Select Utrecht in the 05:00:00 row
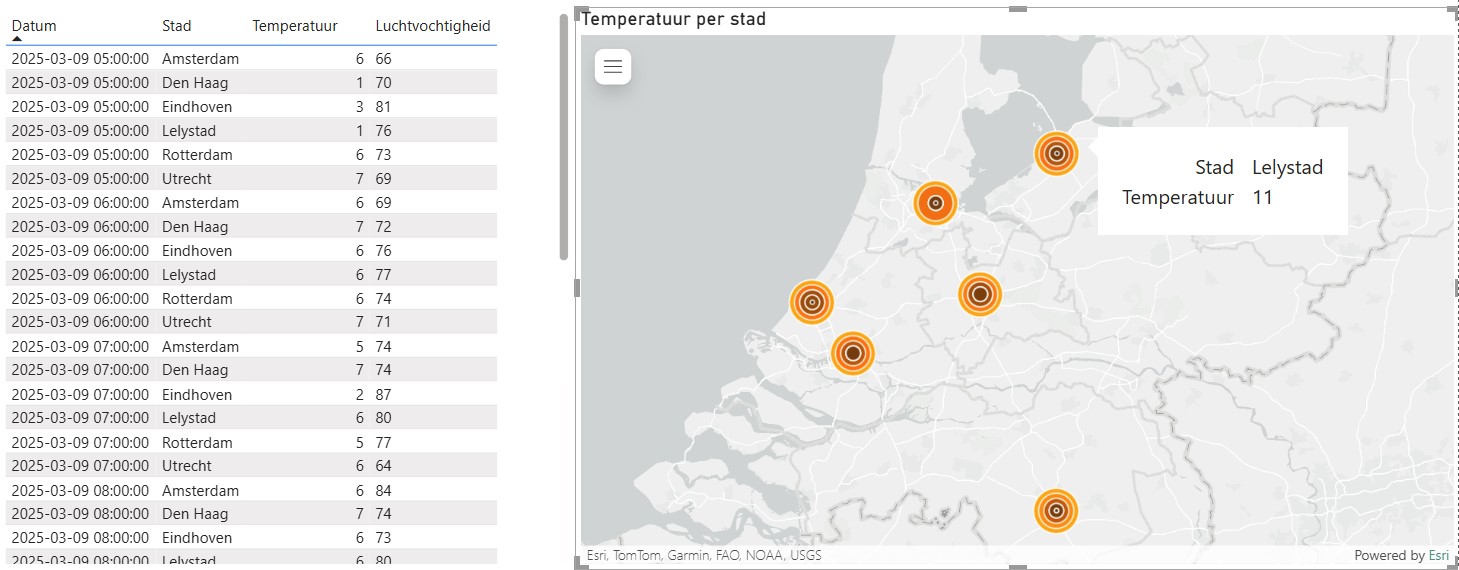1459x570 pixels. pos(187,179)
